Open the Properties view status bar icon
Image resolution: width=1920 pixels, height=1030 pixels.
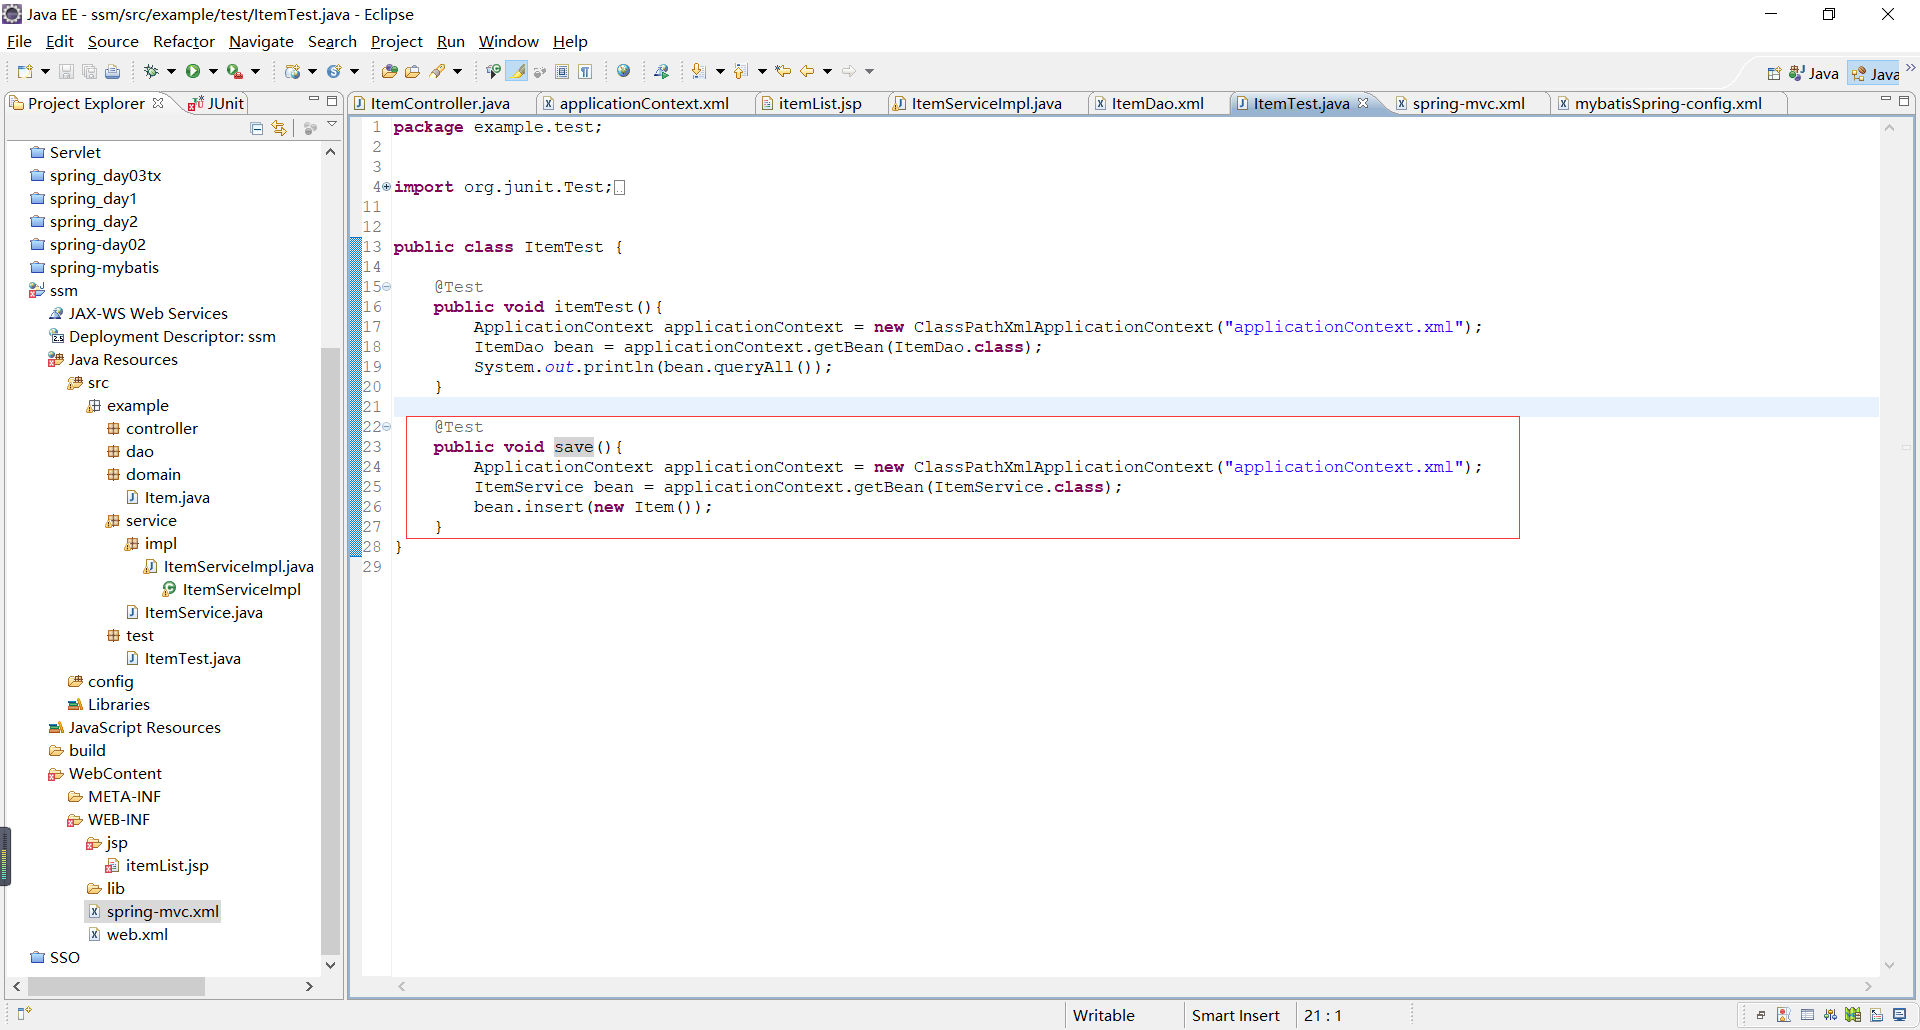(x=1807, y=1015)
